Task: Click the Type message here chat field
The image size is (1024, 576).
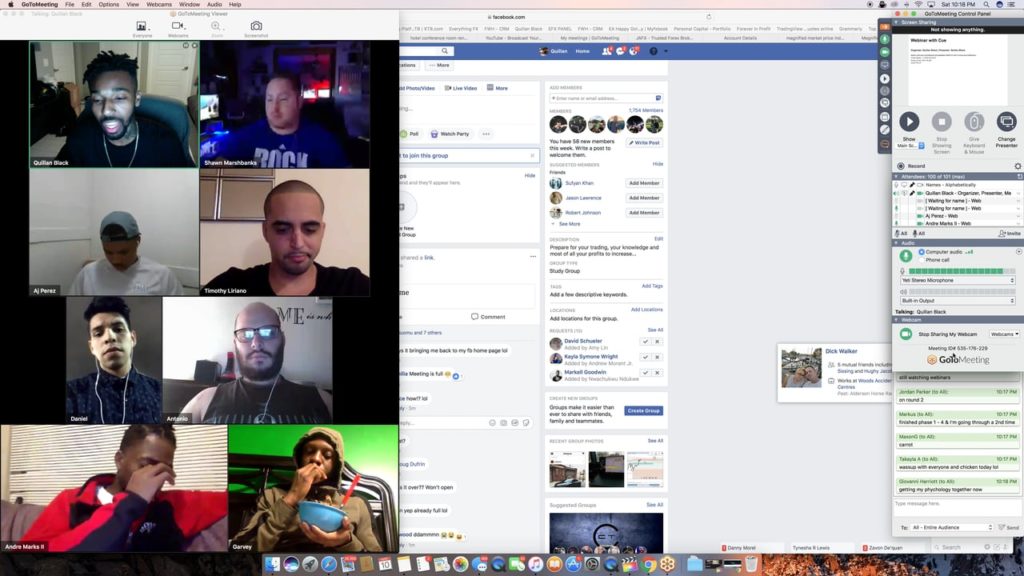Action: pyautogui.click(x=956, y=507)
